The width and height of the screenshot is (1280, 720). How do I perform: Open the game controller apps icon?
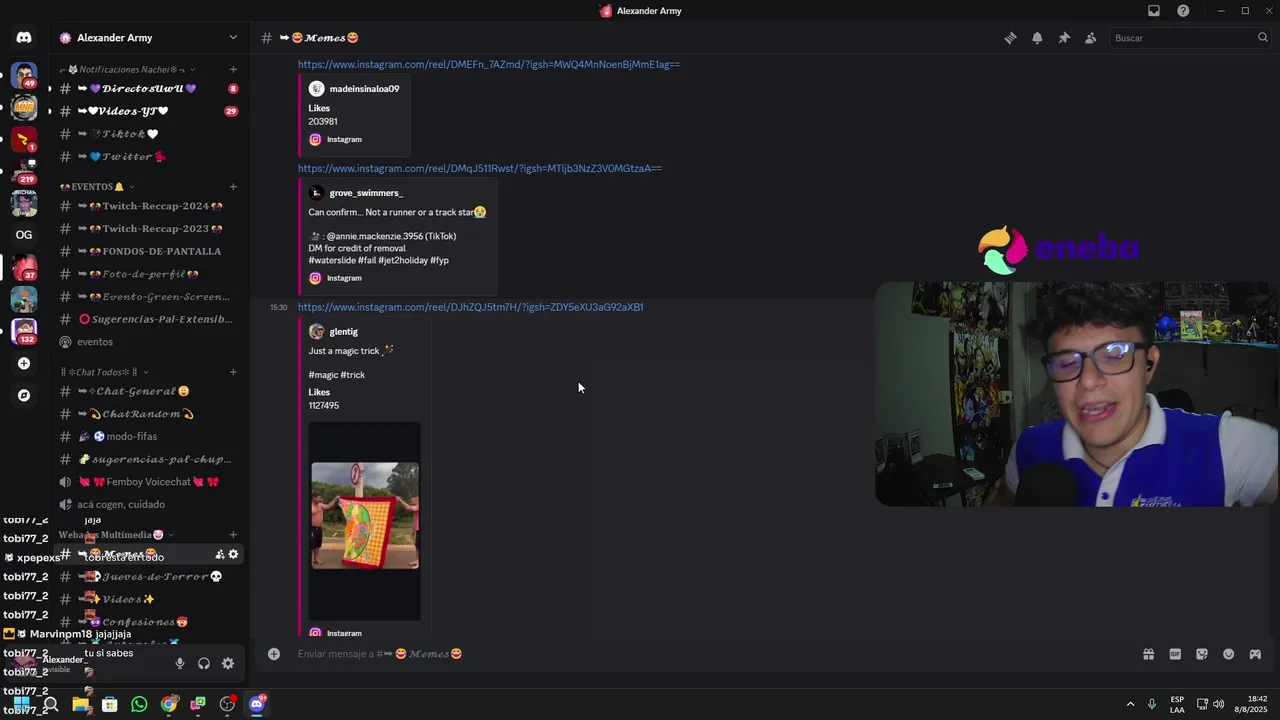click(x=1255, y=654)
